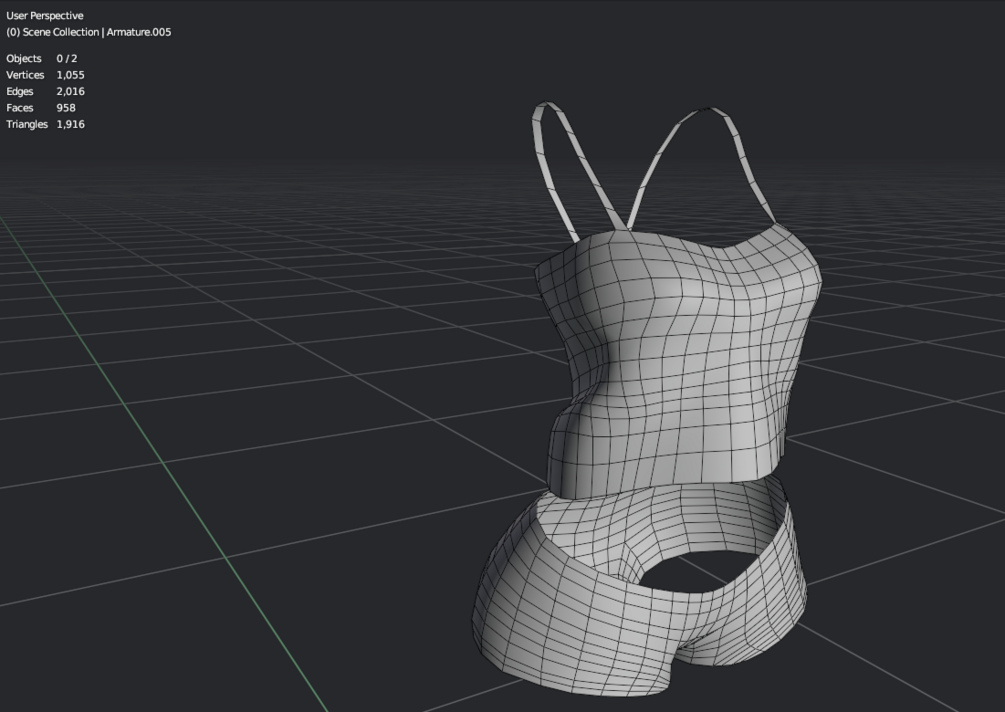Click the "Edges 2,016" statistics row
The image size is (1005, 712).
point(46,92)
